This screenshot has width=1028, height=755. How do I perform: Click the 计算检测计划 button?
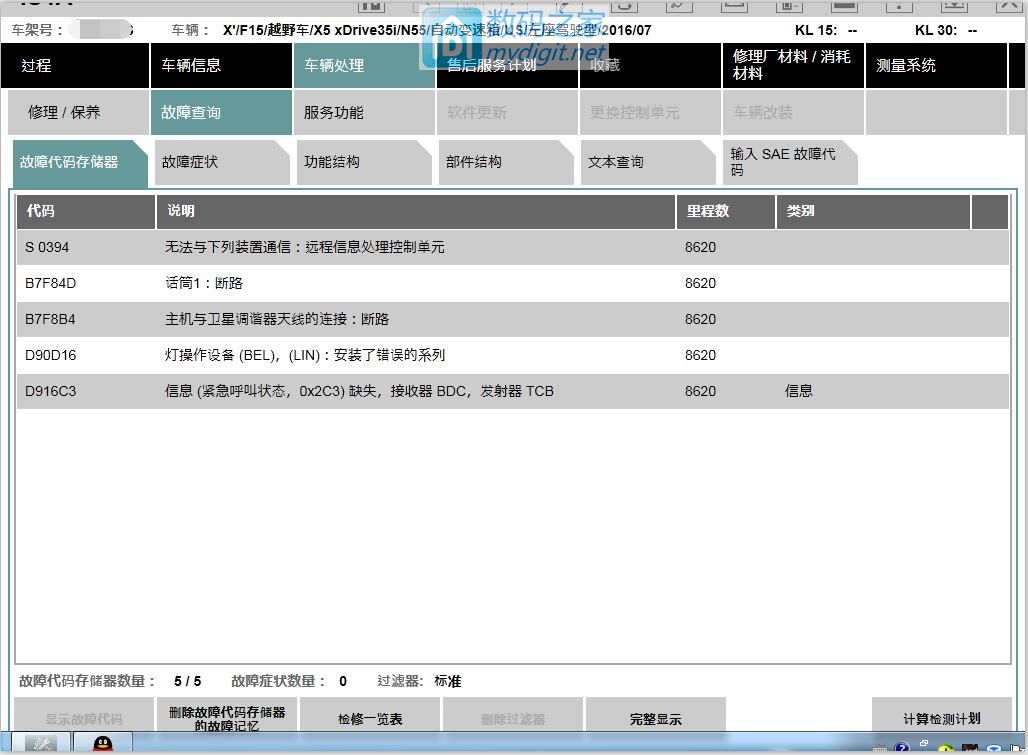(x=943, y=716)
